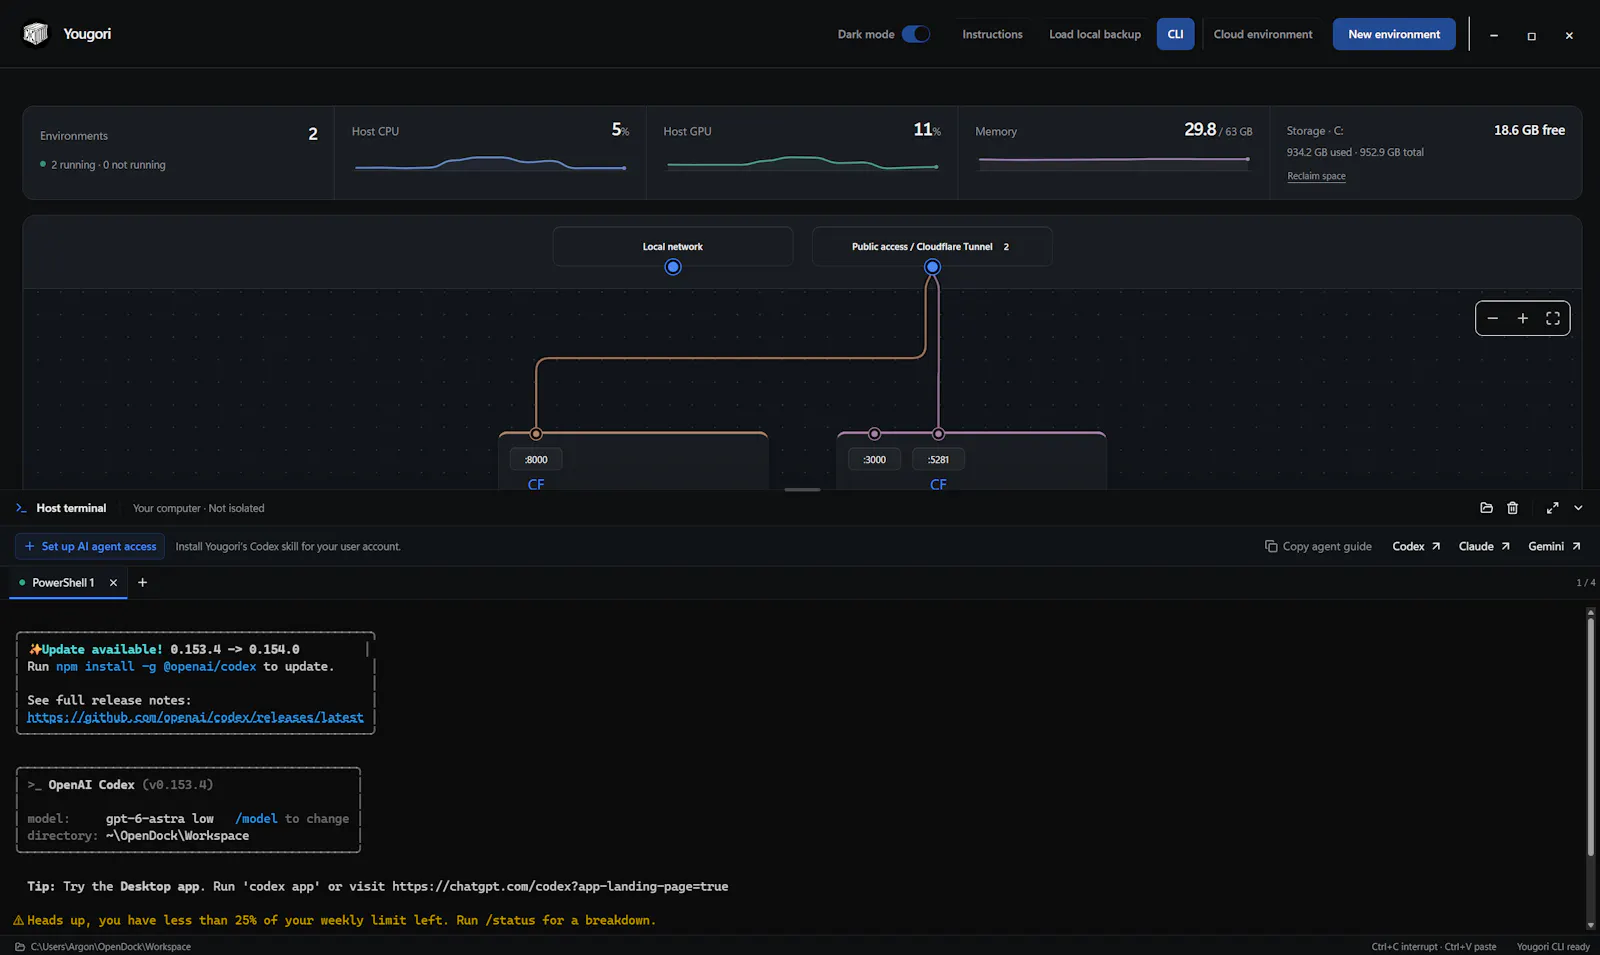Zoom in the network canvas
The height and width of the screenshot is (955, 1600).
pos(1523,318)
